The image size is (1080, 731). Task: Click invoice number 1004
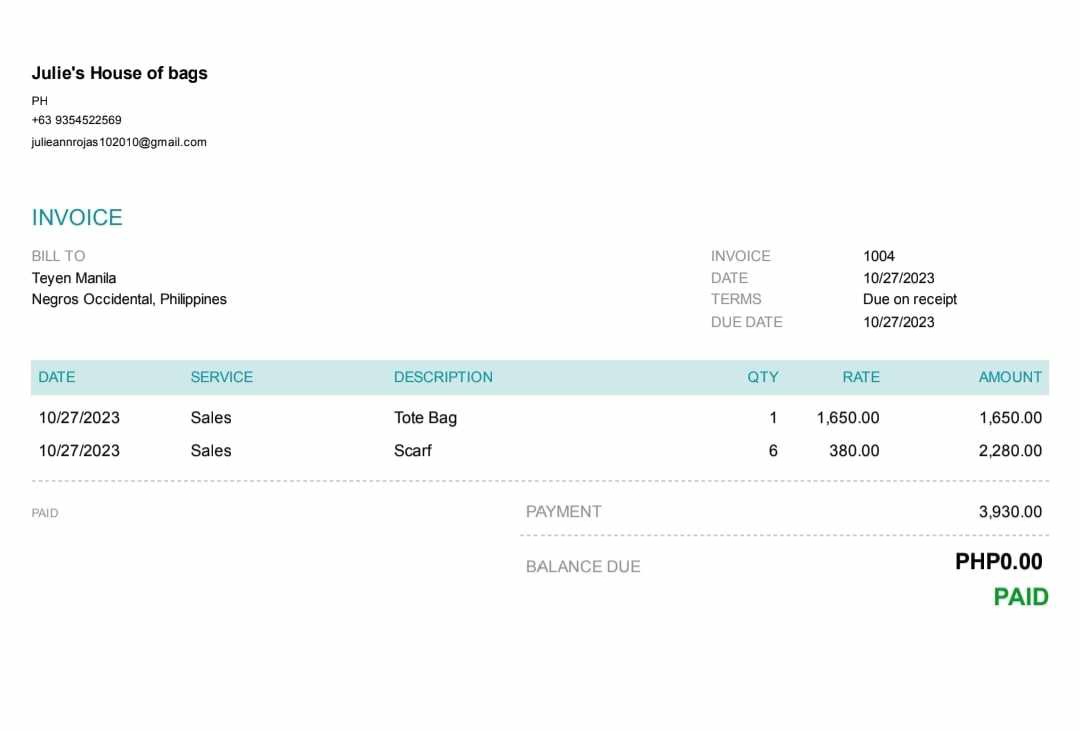click(879, 256)
